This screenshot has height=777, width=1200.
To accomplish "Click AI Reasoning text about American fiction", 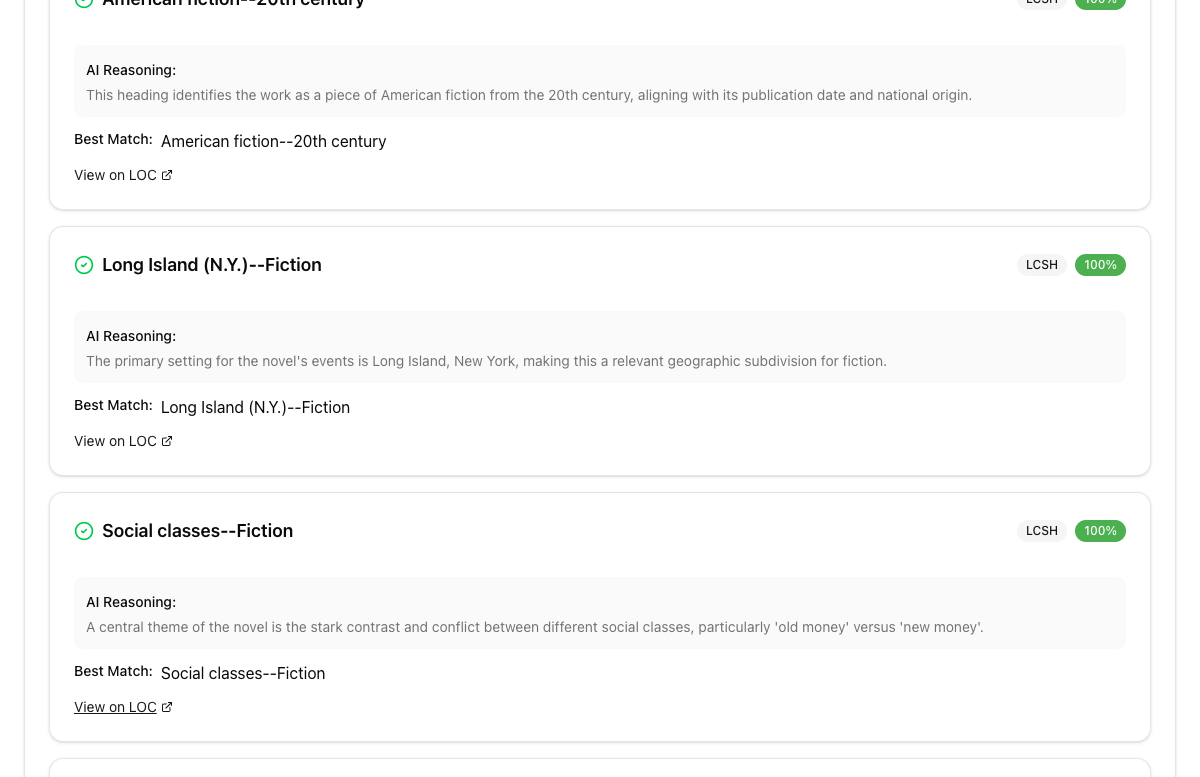I will (528, 96).
